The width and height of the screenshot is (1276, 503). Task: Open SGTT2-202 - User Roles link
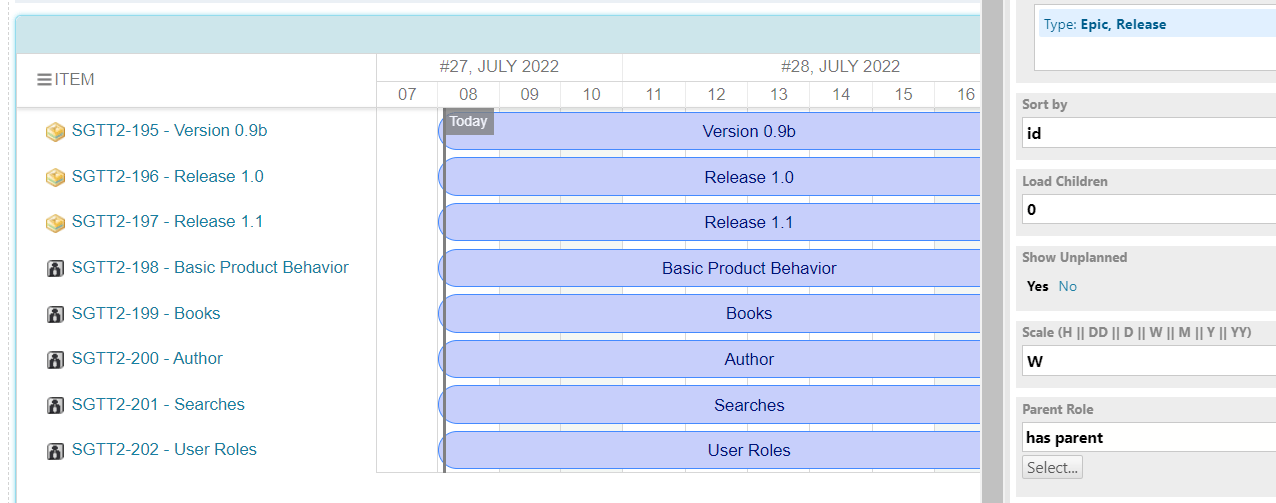click(164, 450)
